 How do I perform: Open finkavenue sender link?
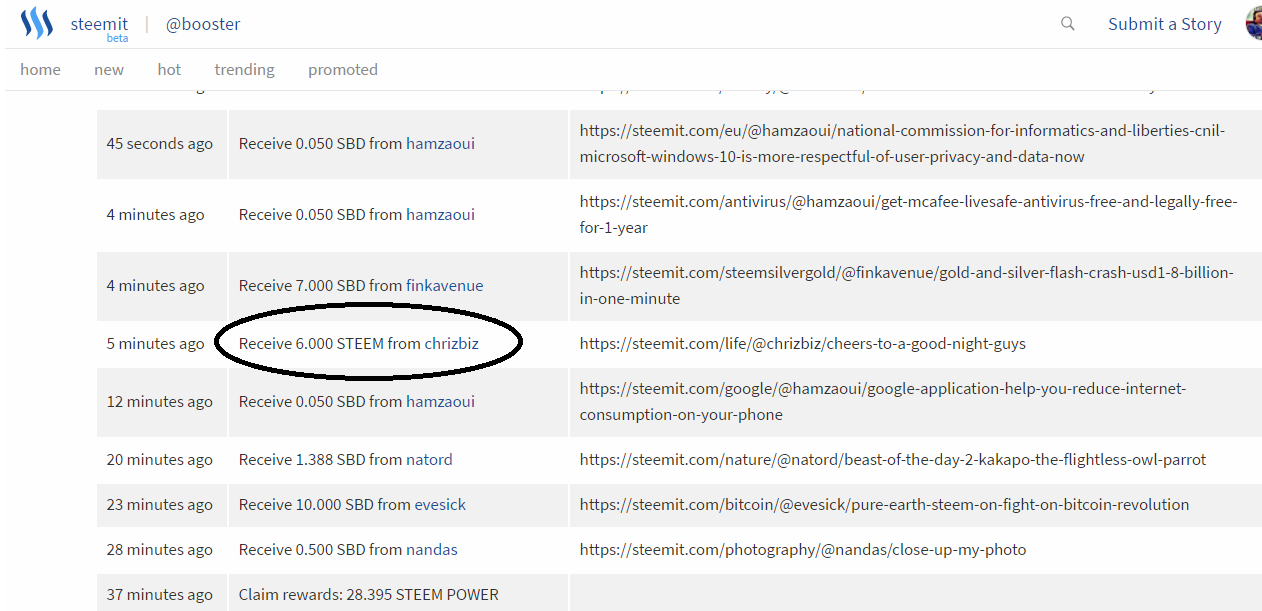point(444,285)
